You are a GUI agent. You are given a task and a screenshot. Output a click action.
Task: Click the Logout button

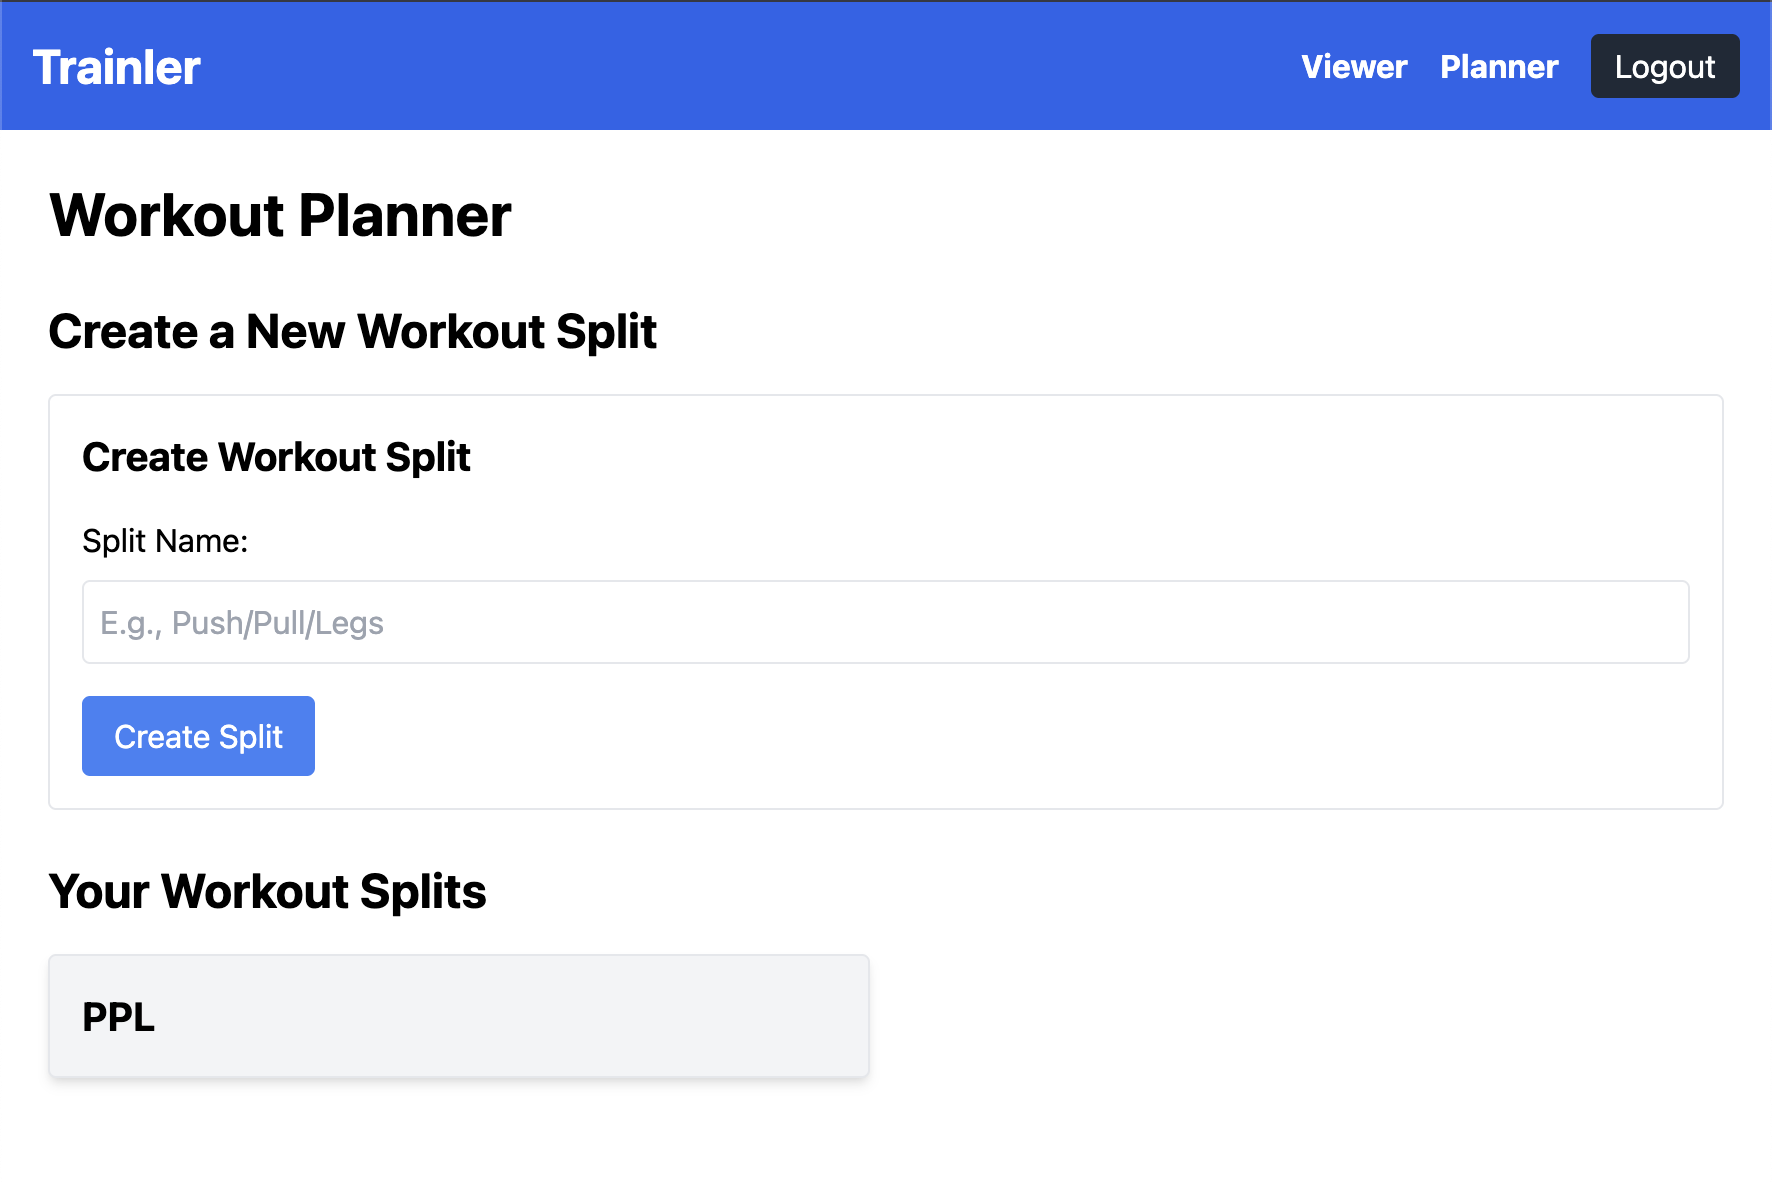tap(1664, 66)
